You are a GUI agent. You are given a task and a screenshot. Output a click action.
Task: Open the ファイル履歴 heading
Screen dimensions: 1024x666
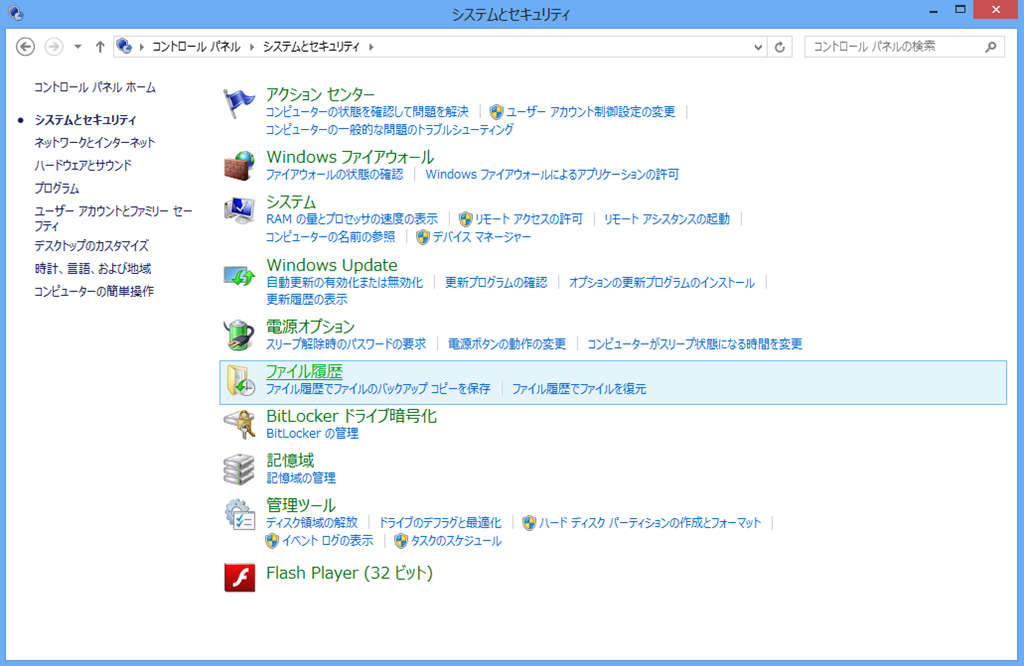[304, 372]
